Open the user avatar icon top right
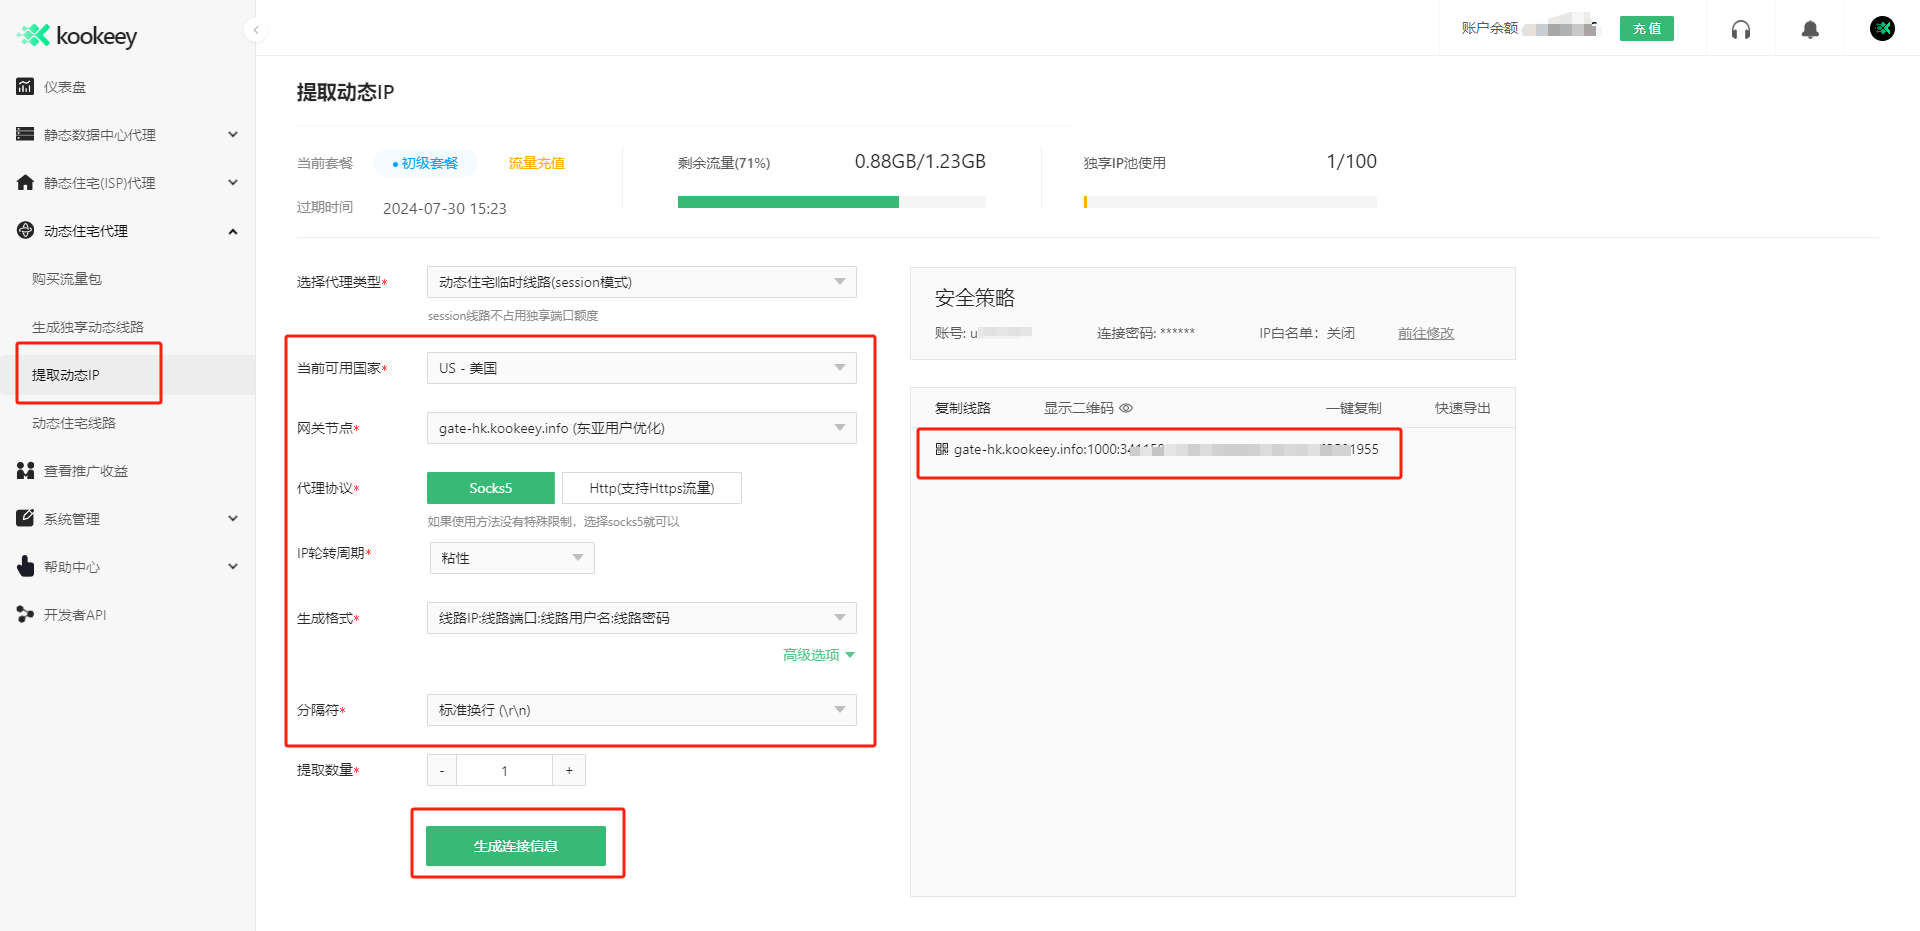 point(1882,29)
